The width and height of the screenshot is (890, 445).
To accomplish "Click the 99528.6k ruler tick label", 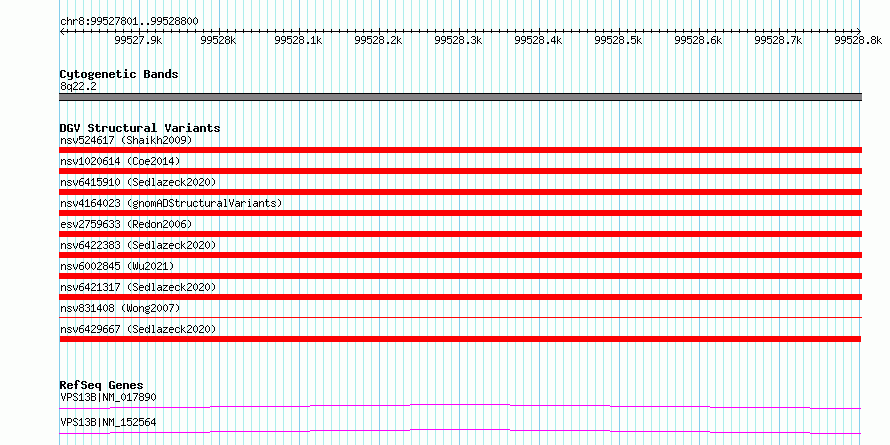I will tap(699, 40).
